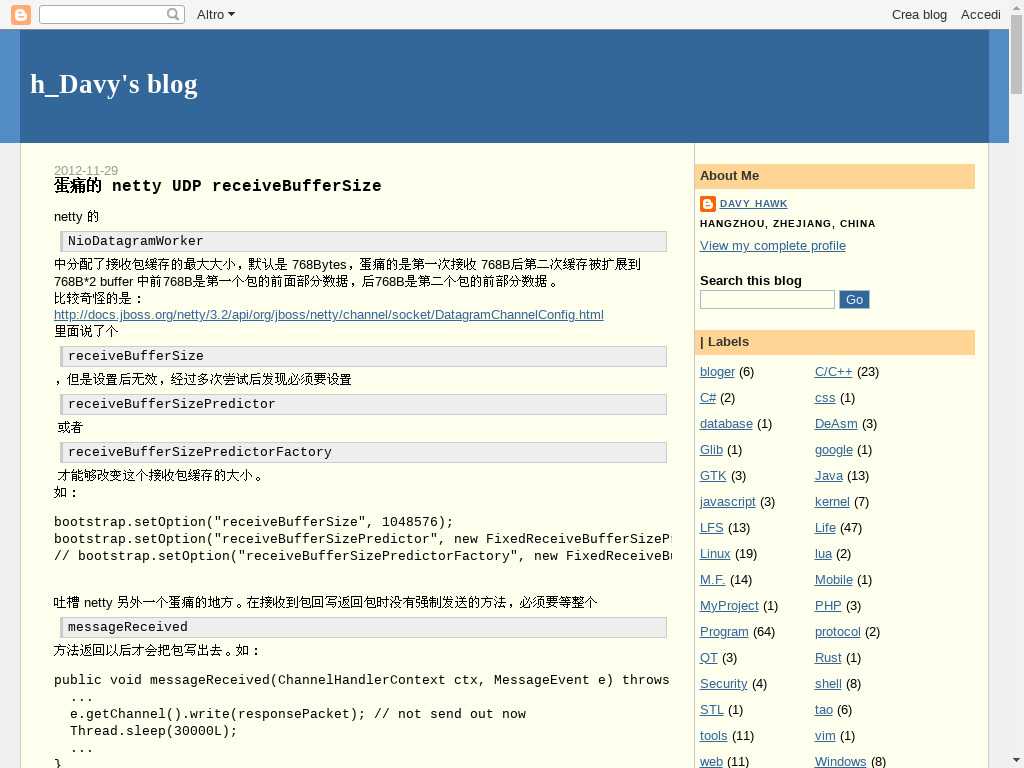Open the google label
Screen dimensions: 1024x768
[833, 450]
